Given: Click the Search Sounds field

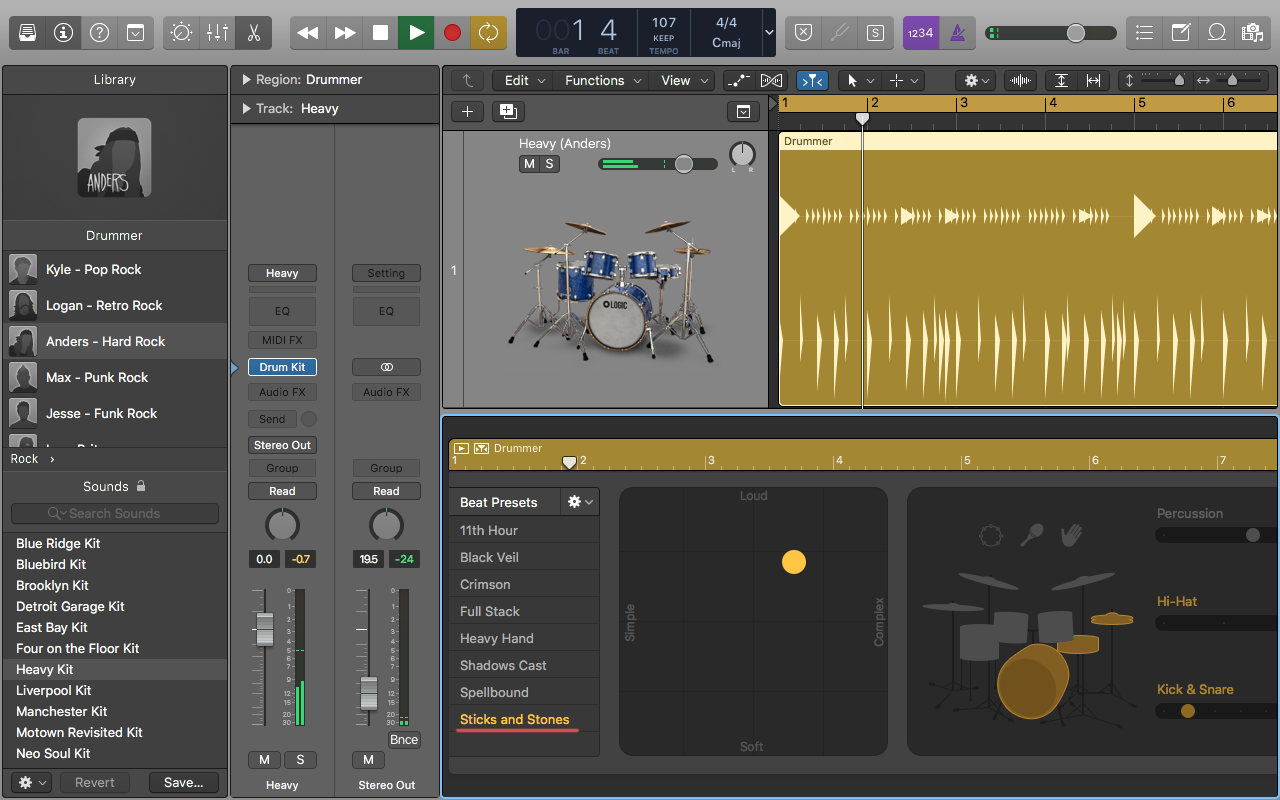Looking at the screenshot, I should [115, 513].
